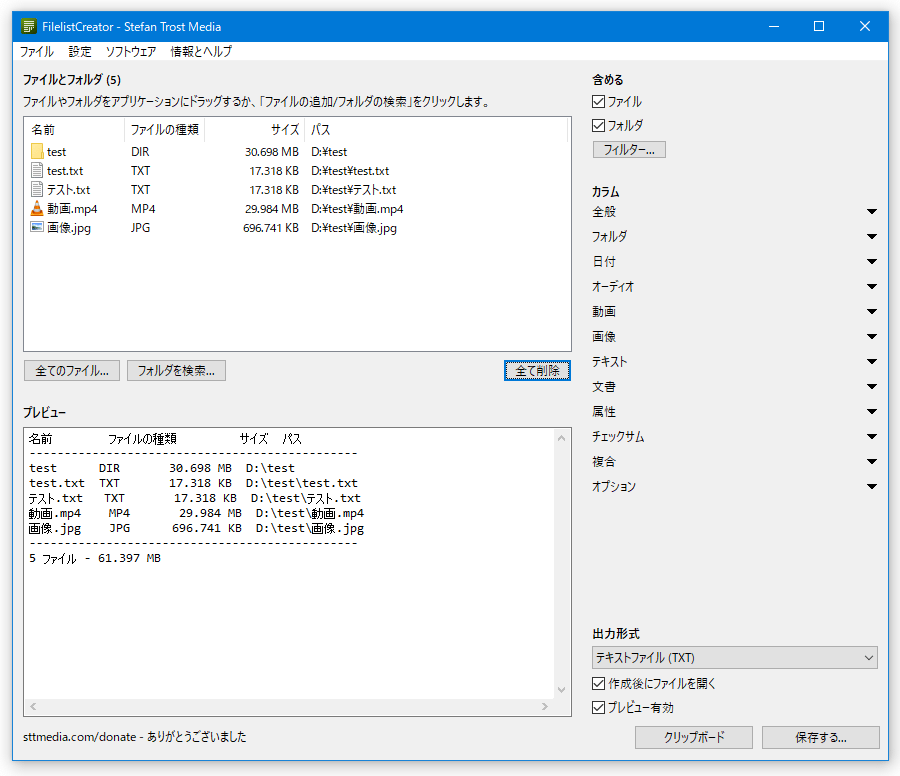
Task: Click the クリップボード button
Action: [x=694, y=738]
